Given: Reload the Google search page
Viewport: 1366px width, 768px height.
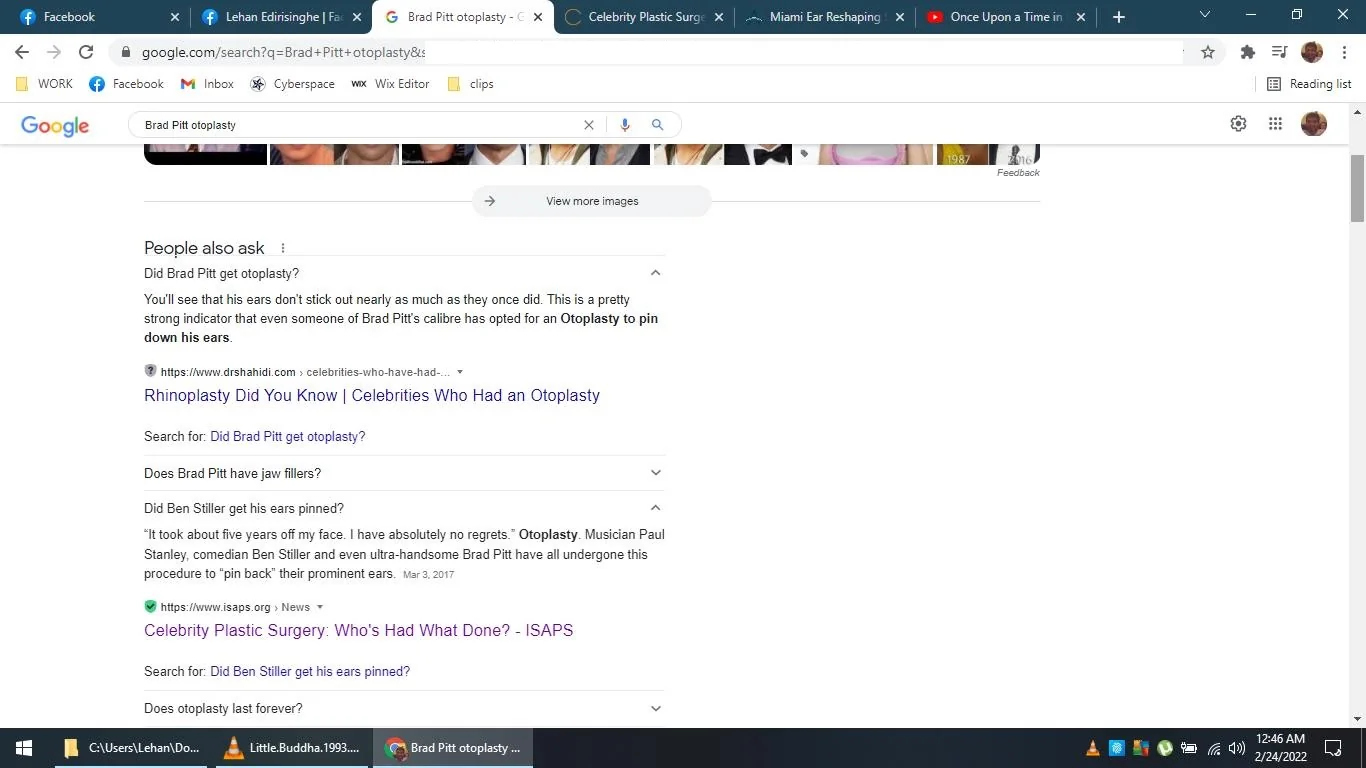Looking at the screenshot, I should click(86, 52).
